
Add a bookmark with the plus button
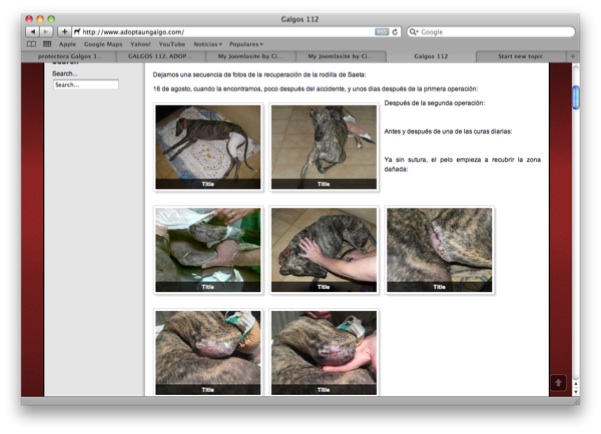(64, 32)
